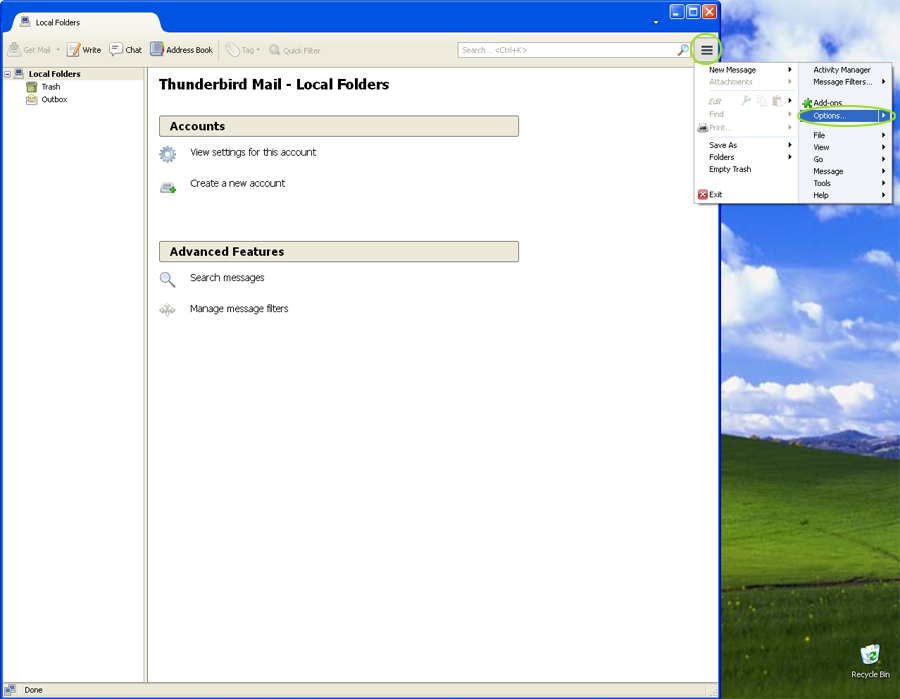The height and width of the screenshot is (699, 900).
Task: Open the Save As submenu
Action: 746,145
